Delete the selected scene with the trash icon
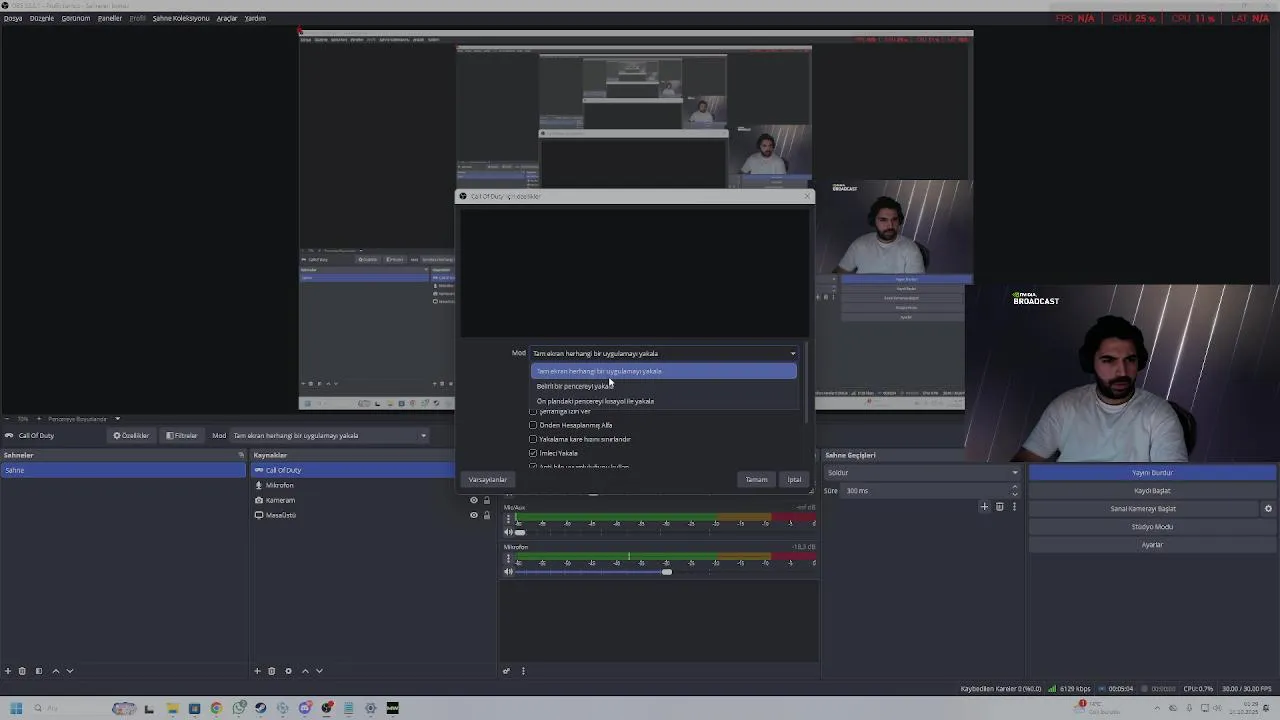Screen dimensions: 1280x720 pyautogui.click(x=22, y=671)
